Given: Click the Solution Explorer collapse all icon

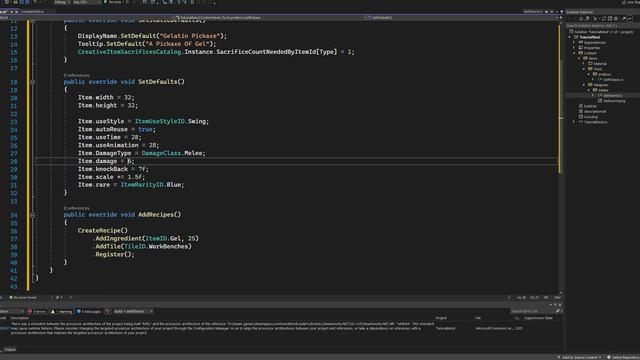Looking at the screenshot, I should click(610, 19).
